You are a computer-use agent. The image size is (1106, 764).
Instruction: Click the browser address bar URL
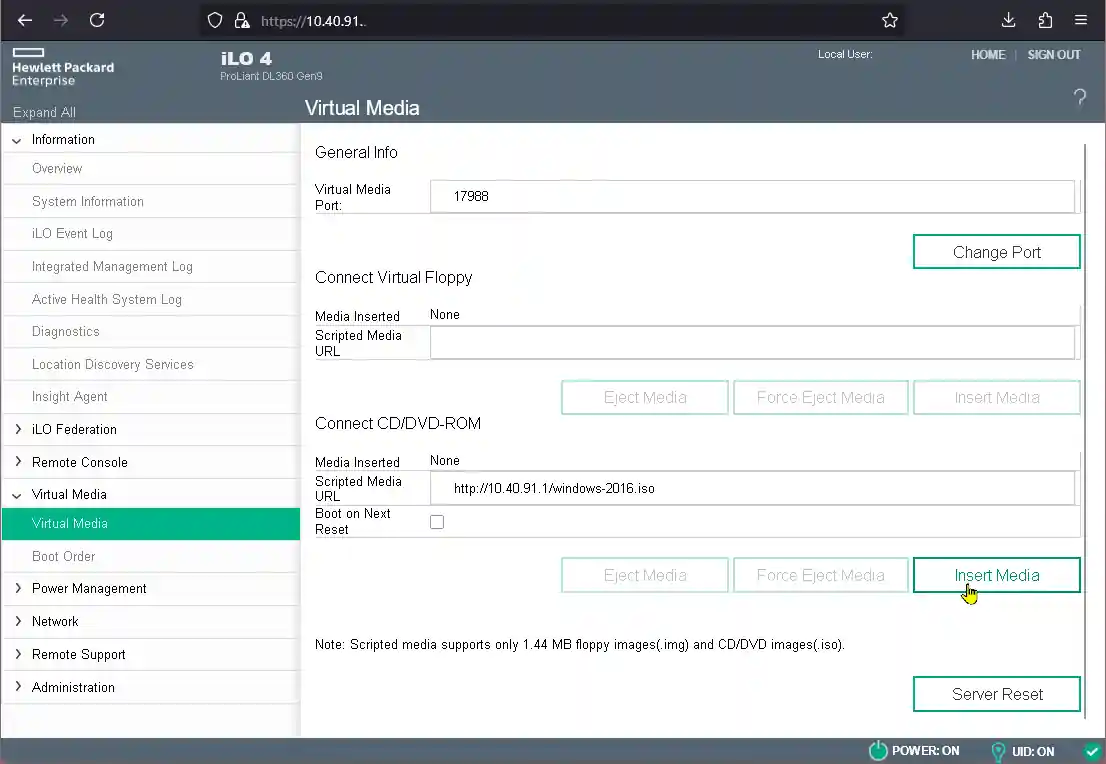[313, 21]
